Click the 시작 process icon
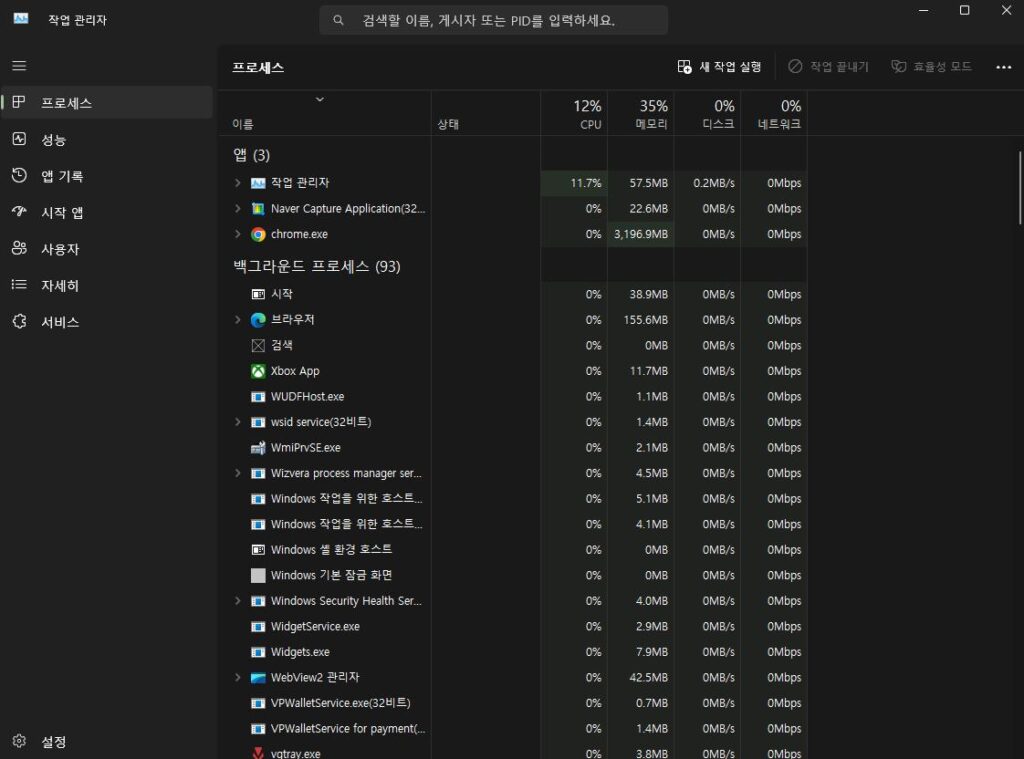The height and width of the screenshot is (759, 1024). pyautogui.click(x=258, y=295)
